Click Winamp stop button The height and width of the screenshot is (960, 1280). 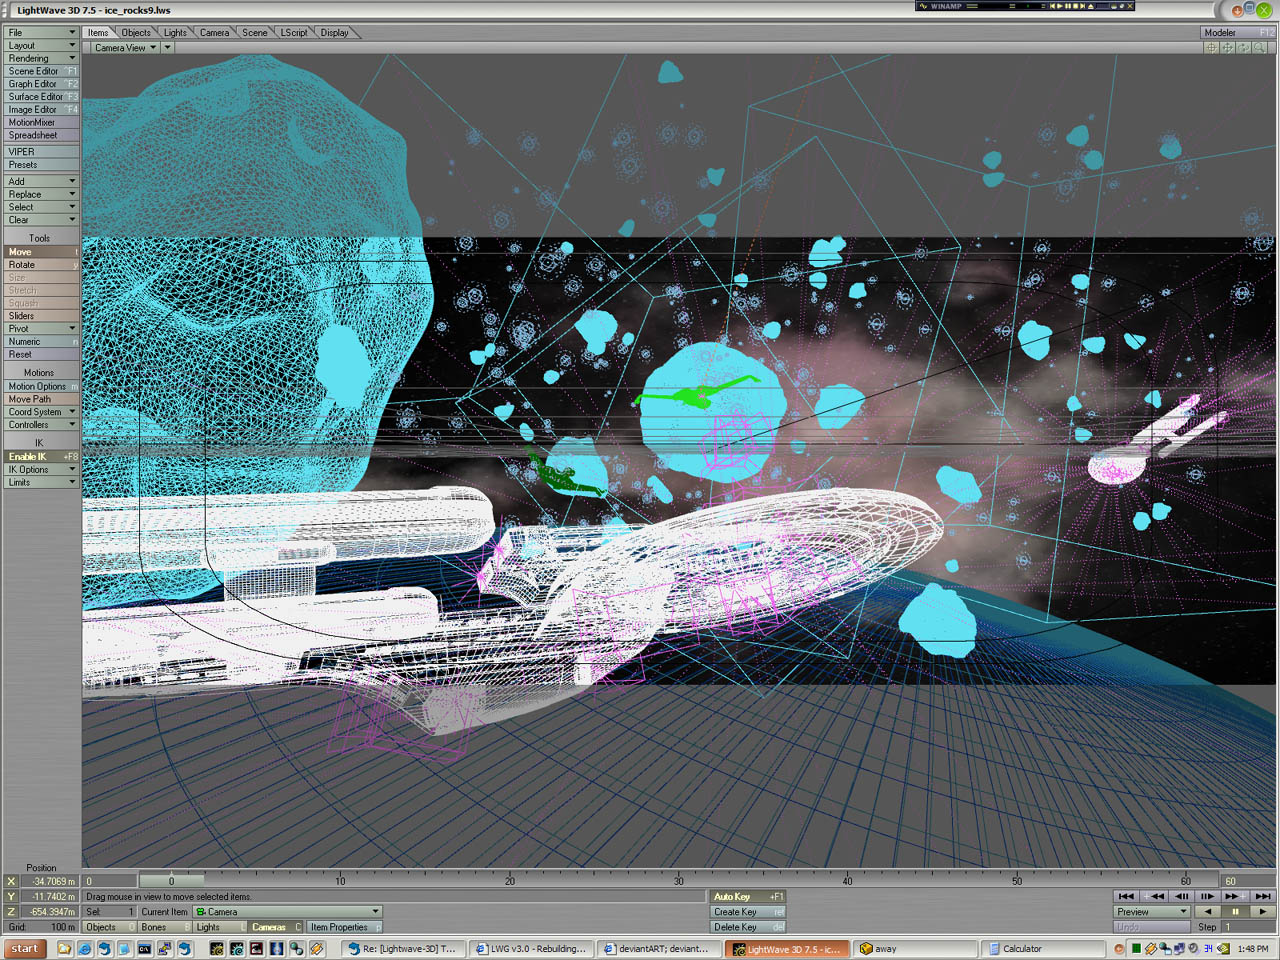(x=1075, y=6)
